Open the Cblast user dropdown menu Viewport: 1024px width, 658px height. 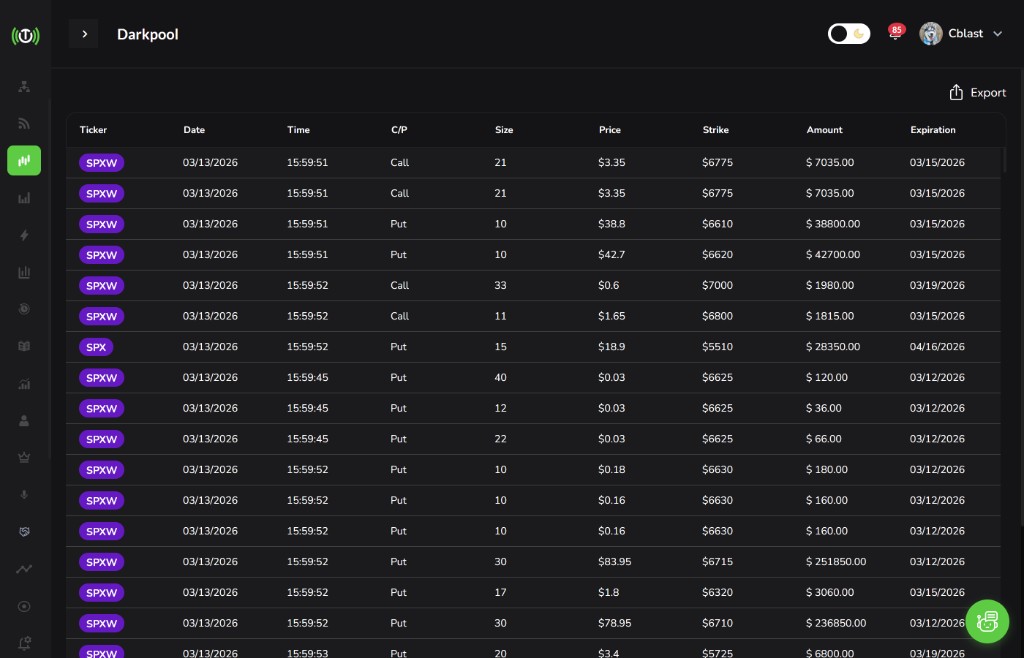[x=997, y=34]
